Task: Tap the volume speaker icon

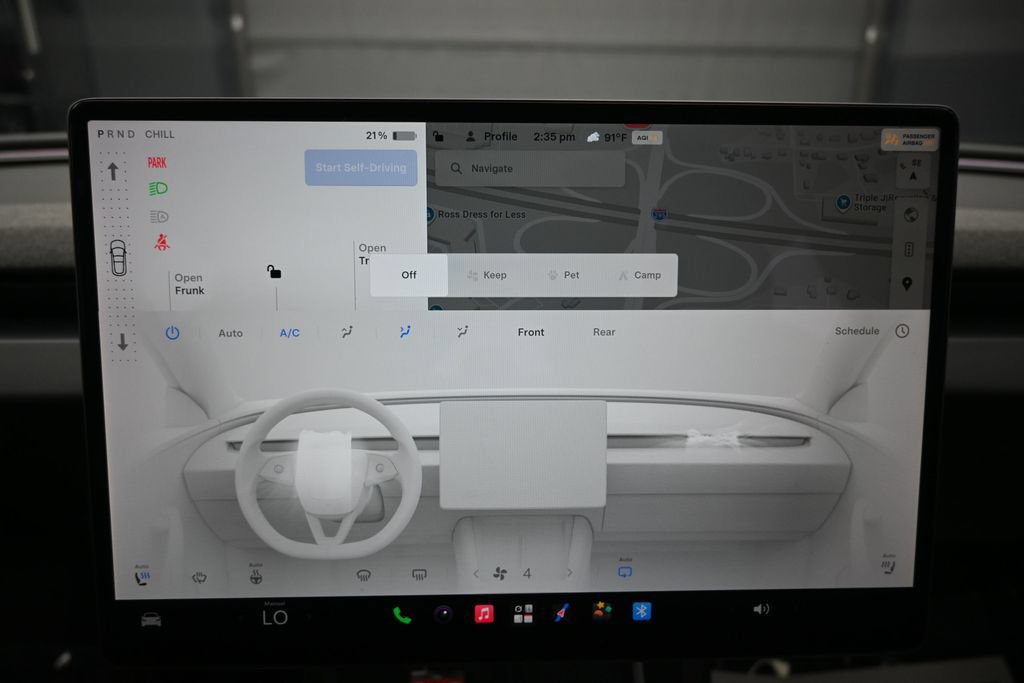Action: tap(761, 609)
